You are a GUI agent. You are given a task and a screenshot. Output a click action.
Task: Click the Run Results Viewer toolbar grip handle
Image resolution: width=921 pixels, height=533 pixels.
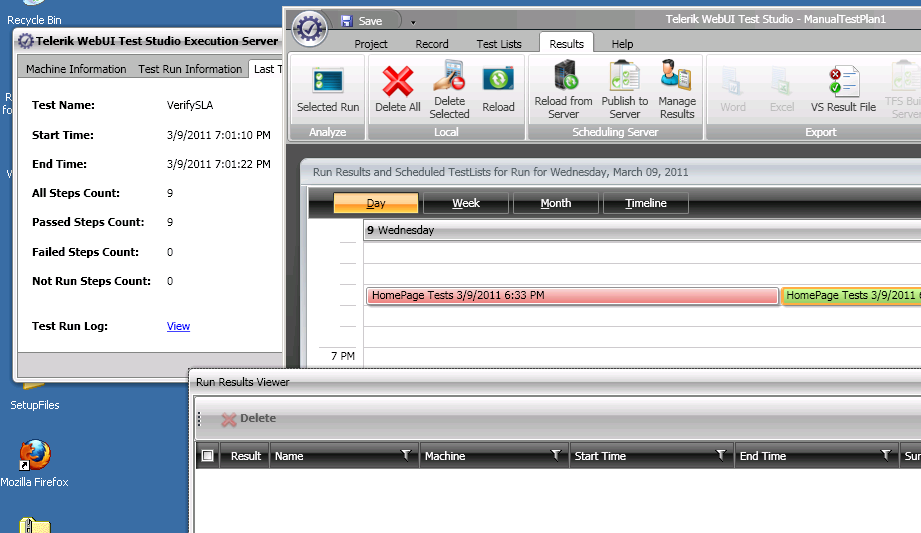pos(200,418)
